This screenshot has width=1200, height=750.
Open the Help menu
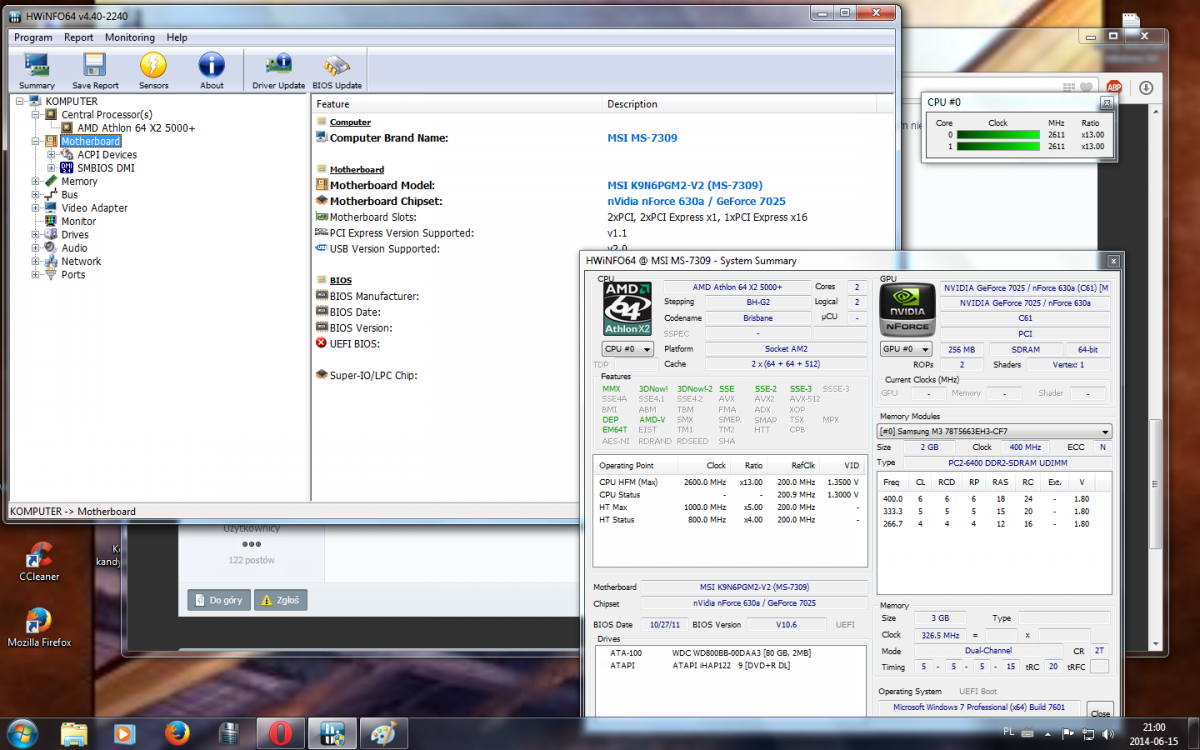pyautogui.click(x=177, y=38)
